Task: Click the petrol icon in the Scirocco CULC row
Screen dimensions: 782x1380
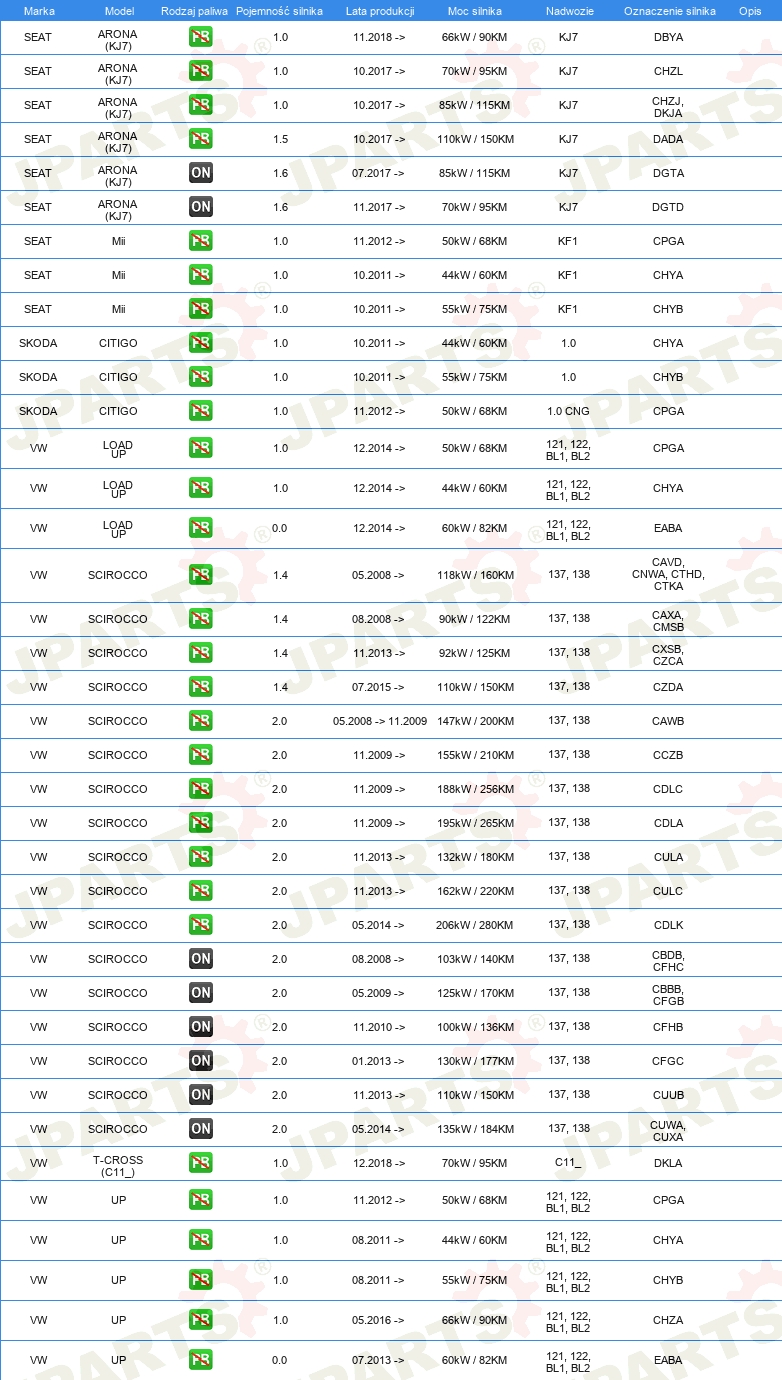Action: [201, 891]
